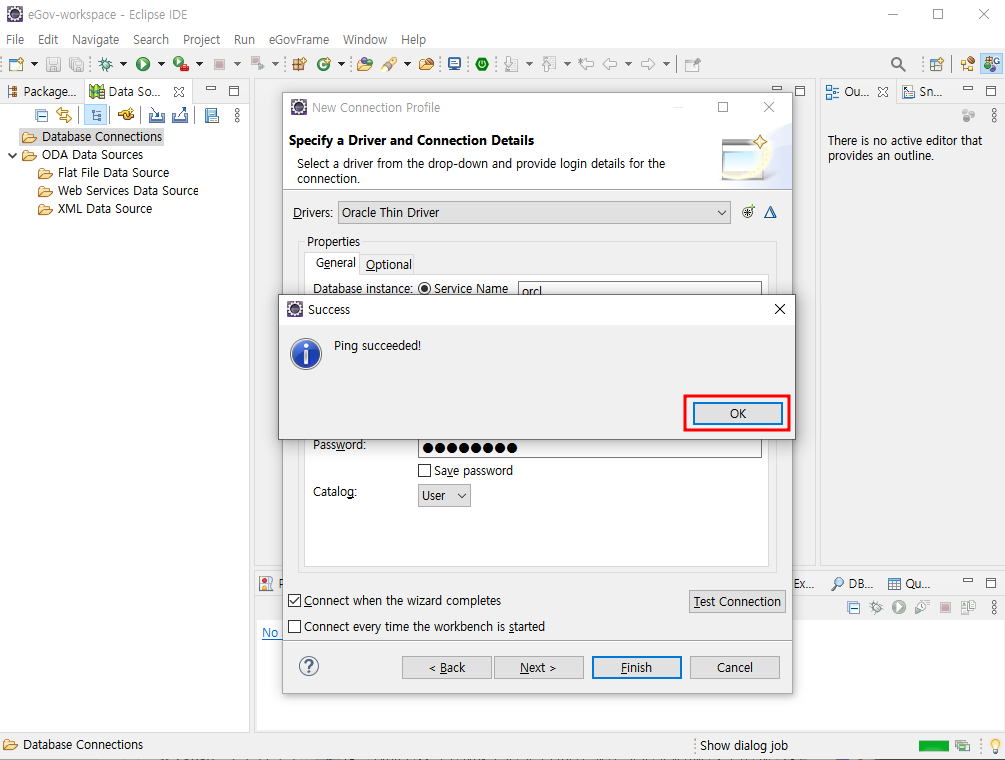The width and height of the screenshot is (1005, 760).
Task: Click the New wizard toolbar icon
Action: [17, 64]
